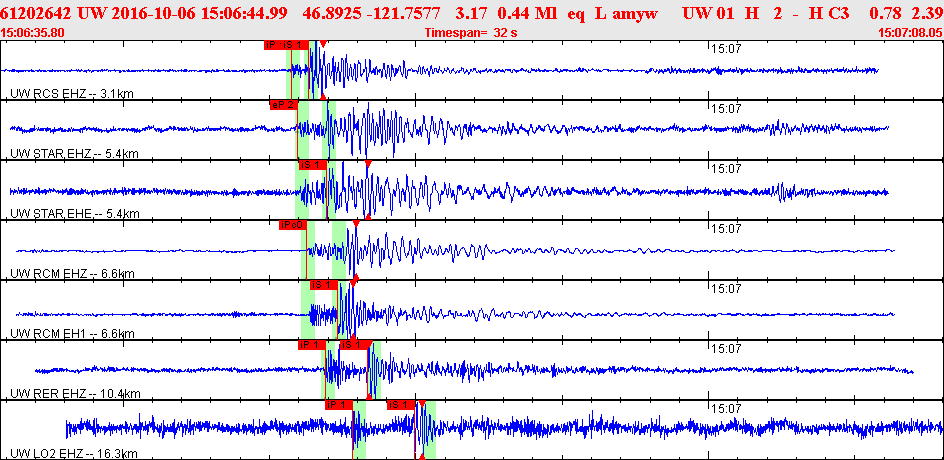
Task: Click the UW LO2 EHZ 16.3km label
Action: tap(75, 453)
